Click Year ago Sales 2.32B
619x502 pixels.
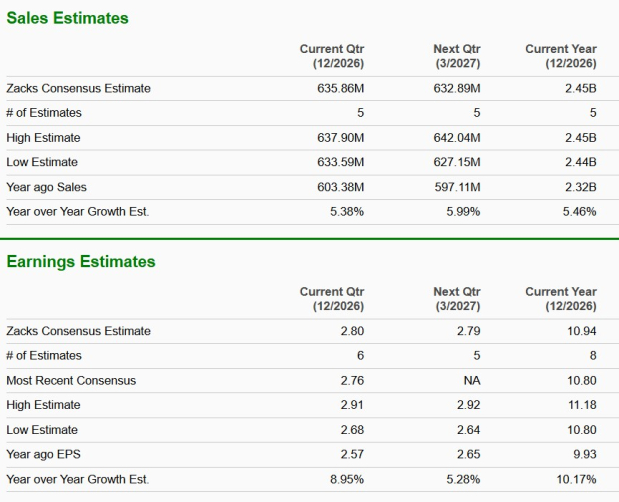point(581,187)
